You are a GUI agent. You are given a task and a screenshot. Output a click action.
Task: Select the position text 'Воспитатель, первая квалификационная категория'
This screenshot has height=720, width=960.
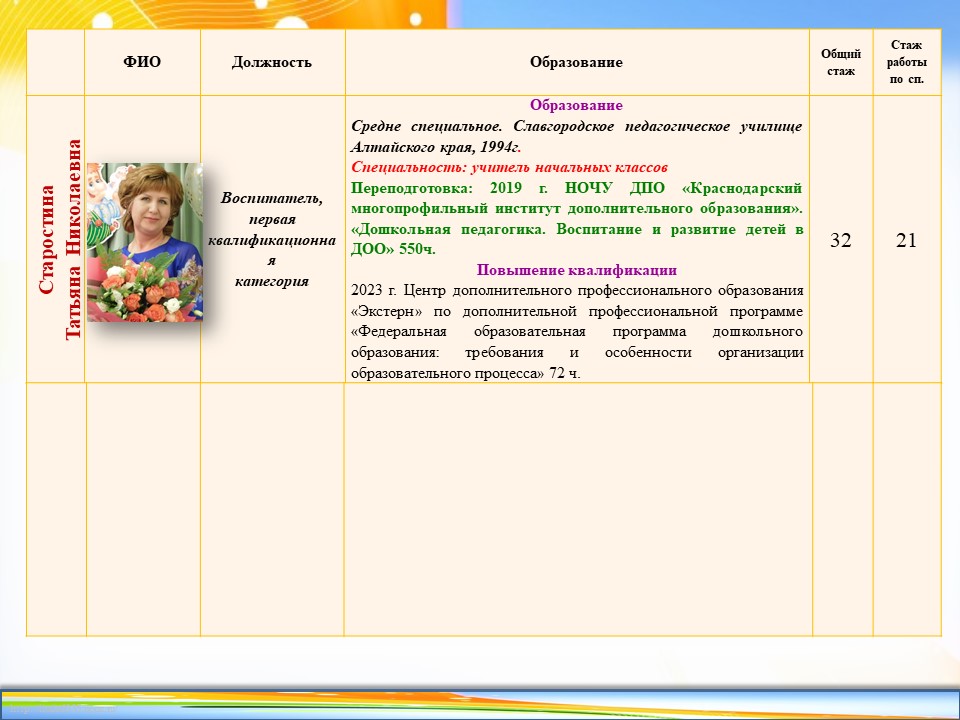tap(272, 239)
